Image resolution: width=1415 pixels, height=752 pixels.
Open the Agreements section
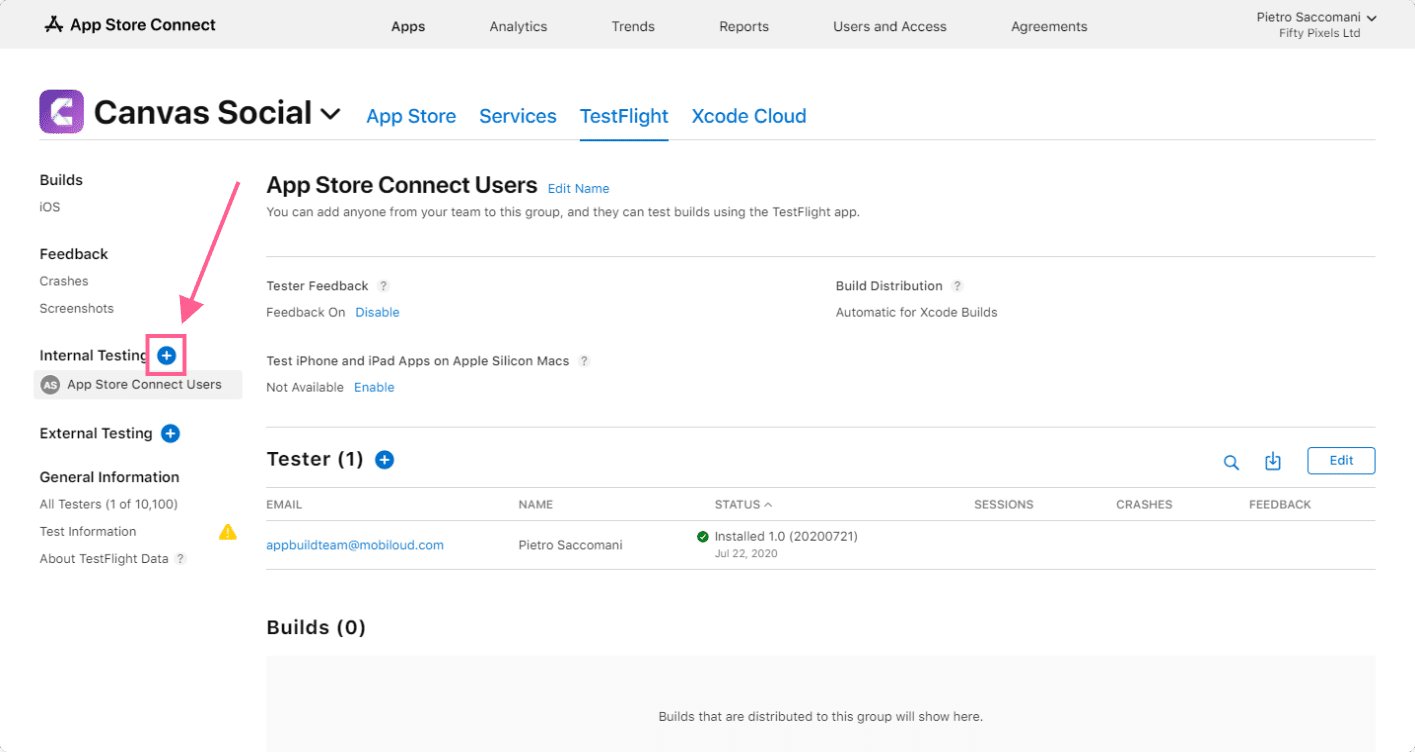pos(1049,27)
